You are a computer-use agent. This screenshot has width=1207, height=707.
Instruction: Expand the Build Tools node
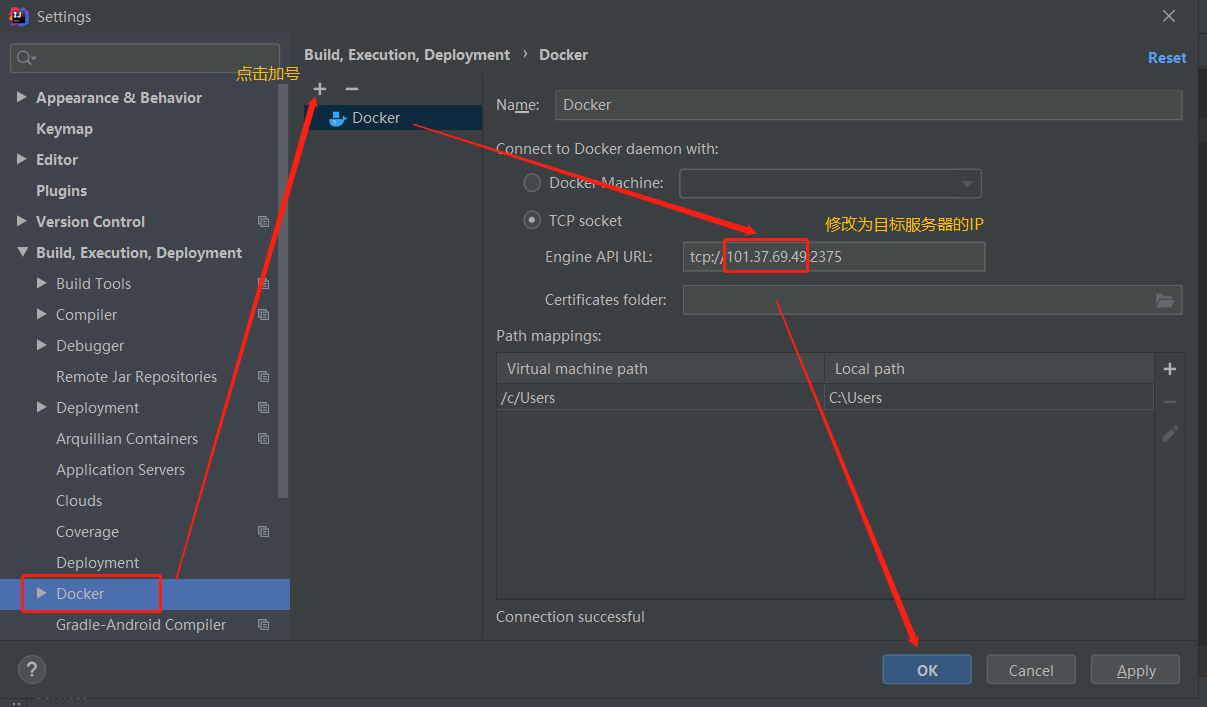click(42, 283)
